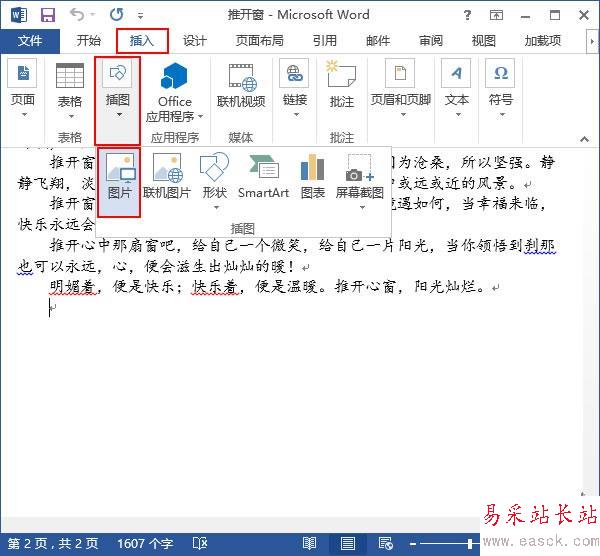Expand the 插图 illustrations group

pyautogui.click(x=117, y=101)
